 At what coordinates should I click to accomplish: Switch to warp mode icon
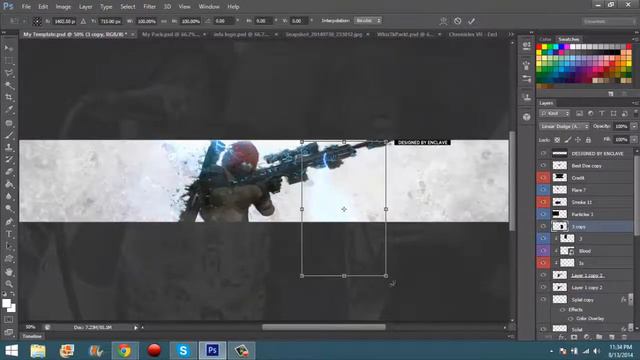pos(443,21)
